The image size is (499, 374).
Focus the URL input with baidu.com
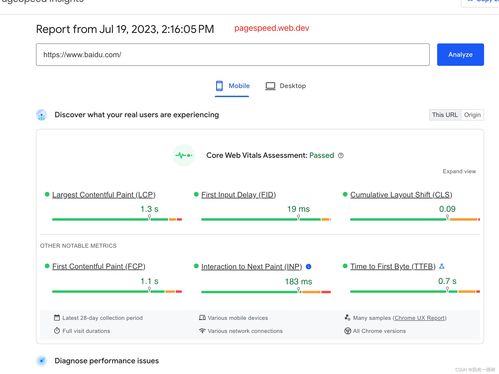pos(233,55)
